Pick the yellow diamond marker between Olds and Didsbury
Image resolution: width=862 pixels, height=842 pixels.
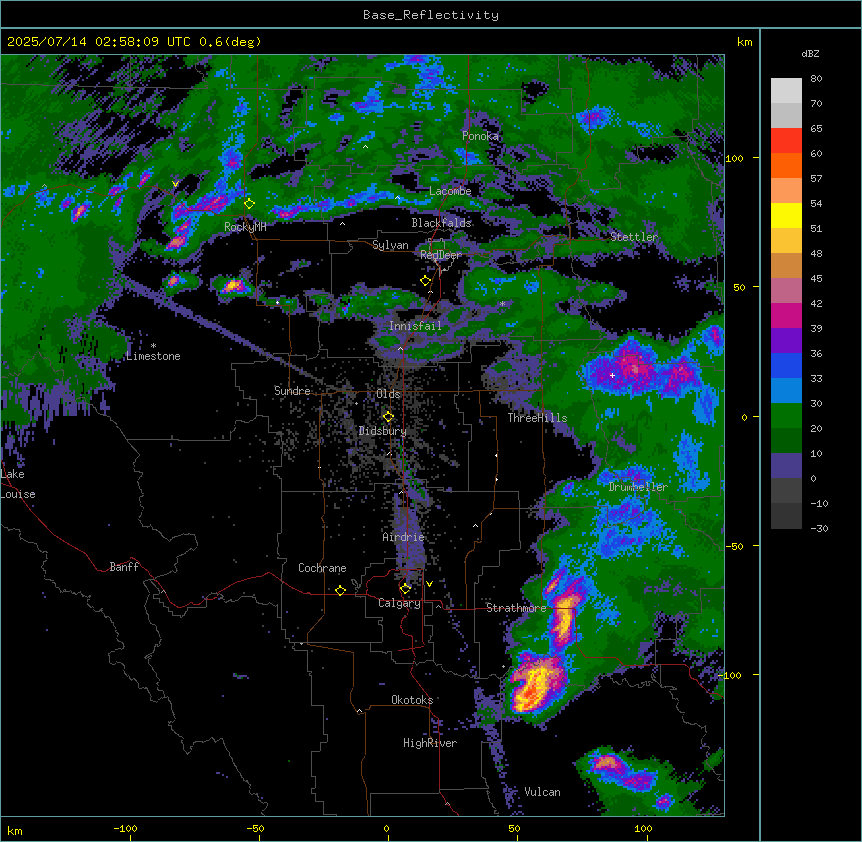coord(388,417)
